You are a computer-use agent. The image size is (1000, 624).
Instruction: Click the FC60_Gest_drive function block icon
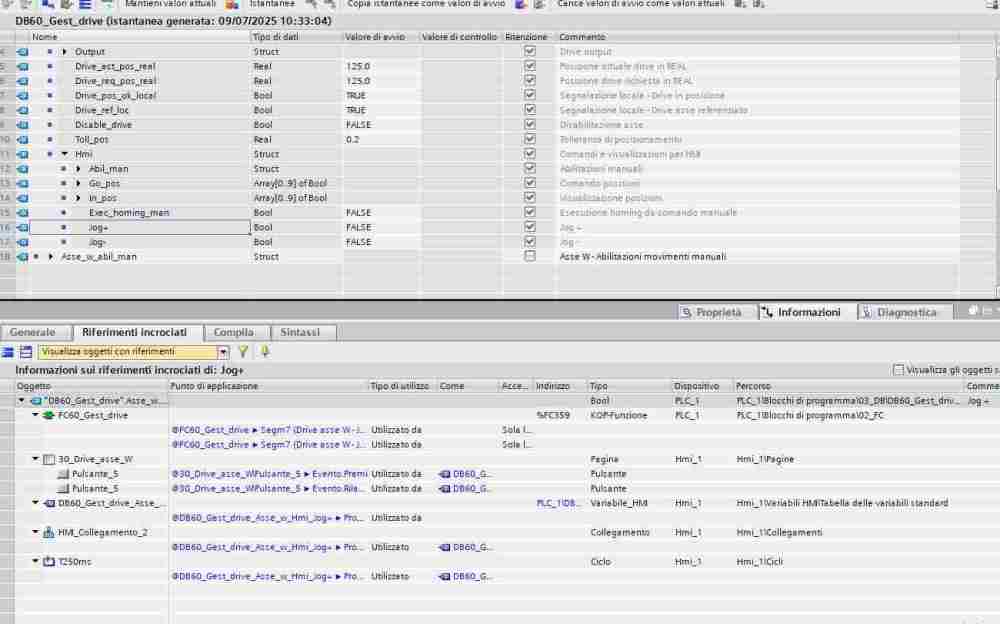50,415
